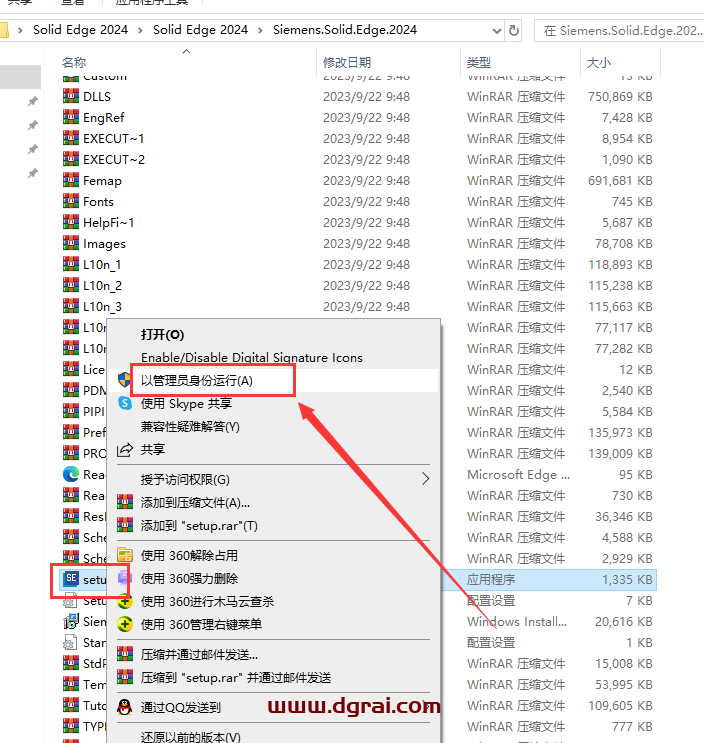704x743 pixels.
Task: Click the 20,616 KB size cell
Action: 624,621
